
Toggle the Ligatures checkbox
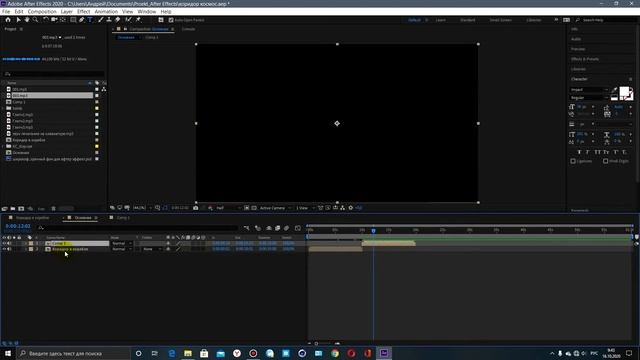573,161
